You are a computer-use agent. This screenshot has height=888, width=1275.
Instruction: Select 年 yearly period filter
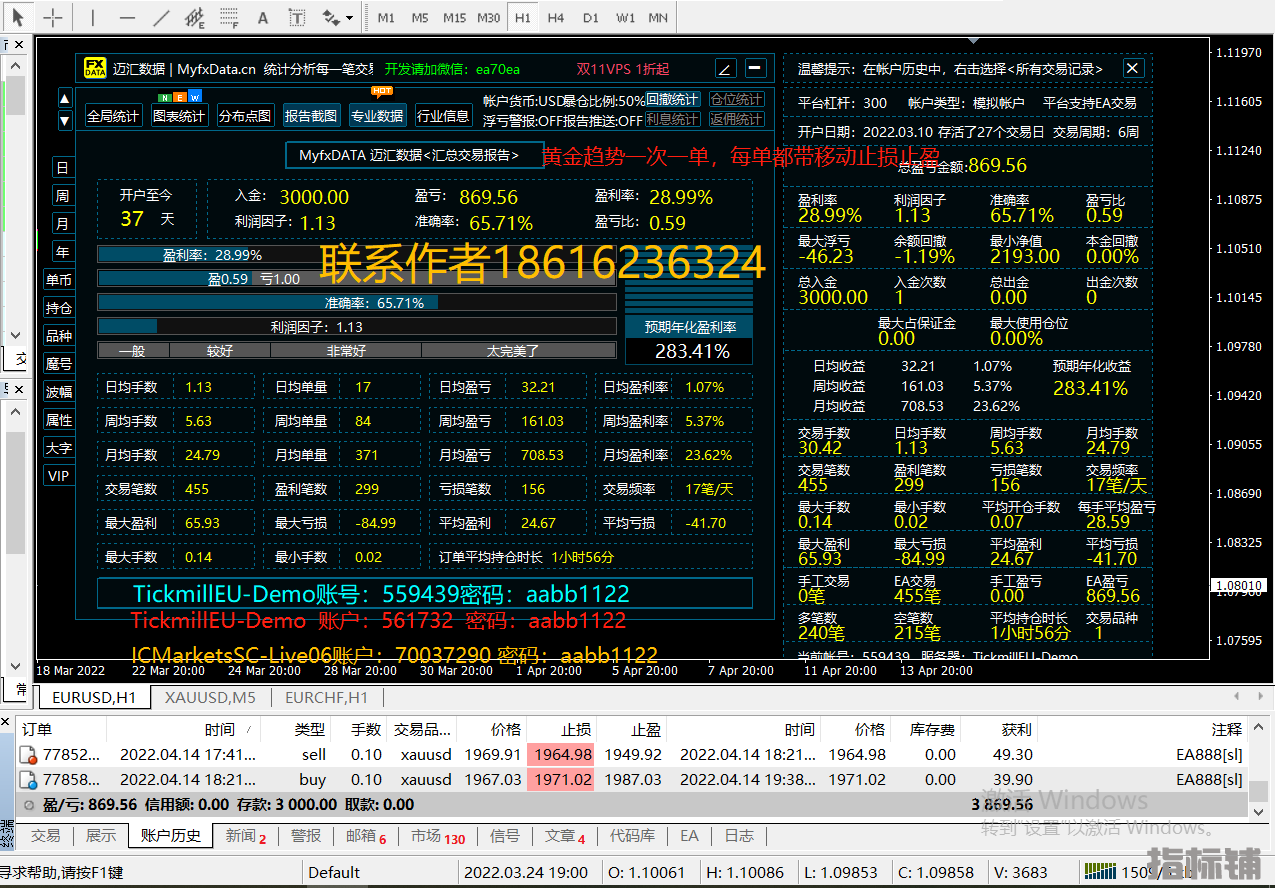pos(63,252)
